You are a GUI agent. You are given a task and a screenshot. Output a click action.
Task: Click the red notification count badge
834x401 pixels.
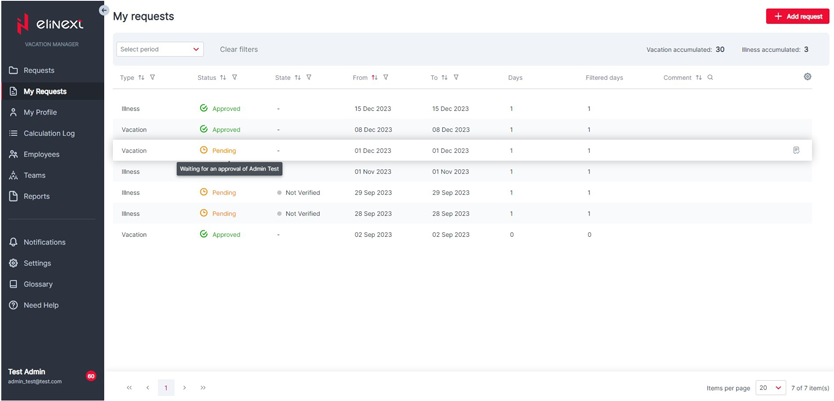91,376
